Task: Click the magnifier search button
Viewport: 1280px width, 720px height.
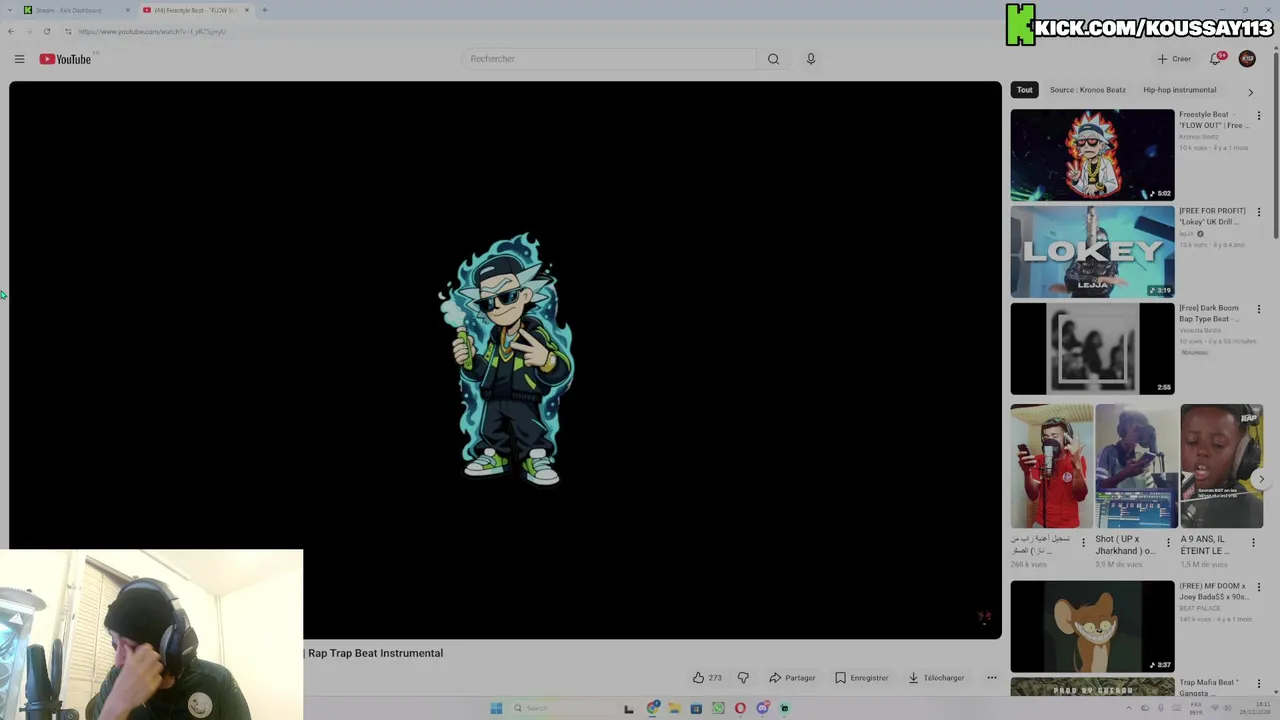Action: point(773,59)
